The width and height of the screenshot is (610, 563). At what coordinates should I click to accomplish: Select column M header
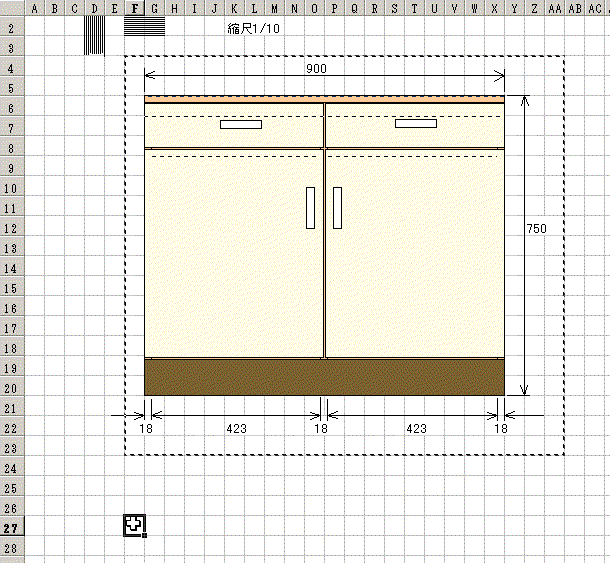pos(275,8)
